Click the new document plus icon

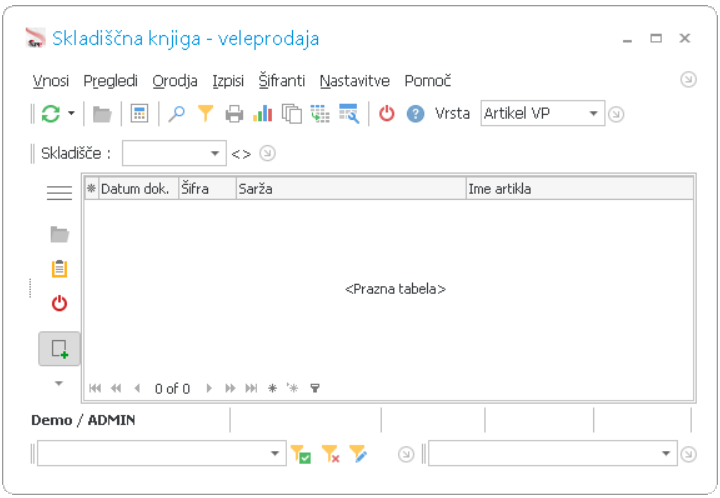coord(59,349)
